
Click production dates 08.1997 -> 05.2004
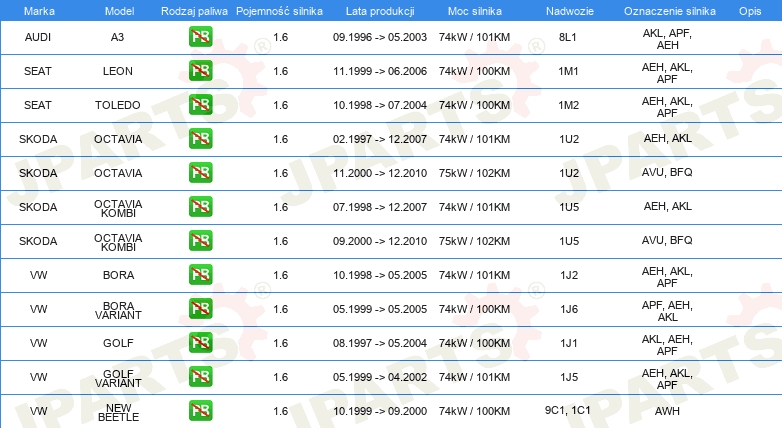tap(380, 343)
